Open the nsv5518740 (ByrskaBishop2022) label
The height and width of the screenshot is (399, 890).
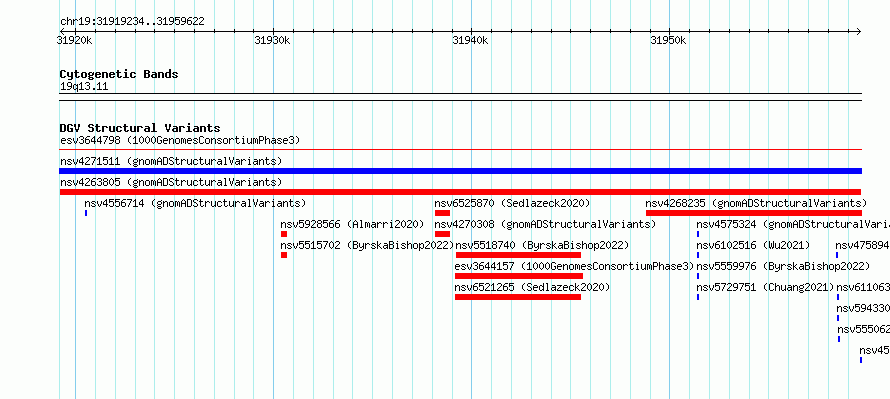pos(543,245)
